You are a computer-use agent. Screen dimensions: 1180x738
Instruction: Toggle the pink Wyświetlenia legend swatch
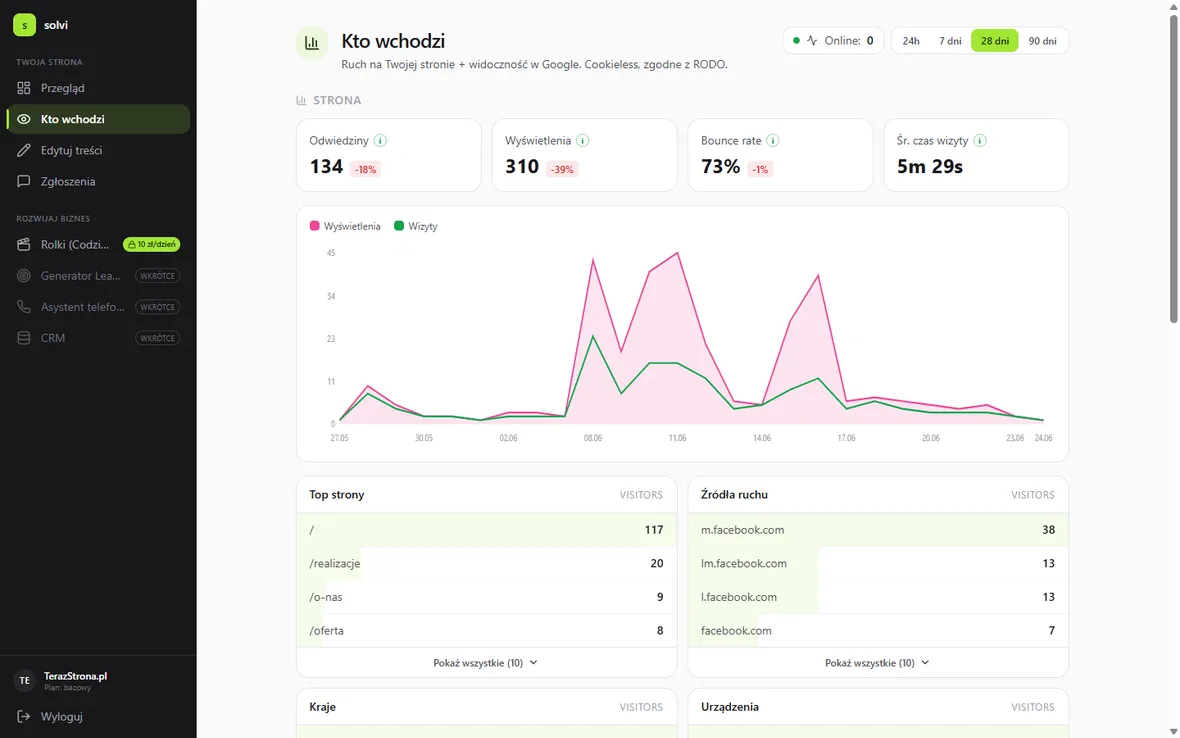315,226
